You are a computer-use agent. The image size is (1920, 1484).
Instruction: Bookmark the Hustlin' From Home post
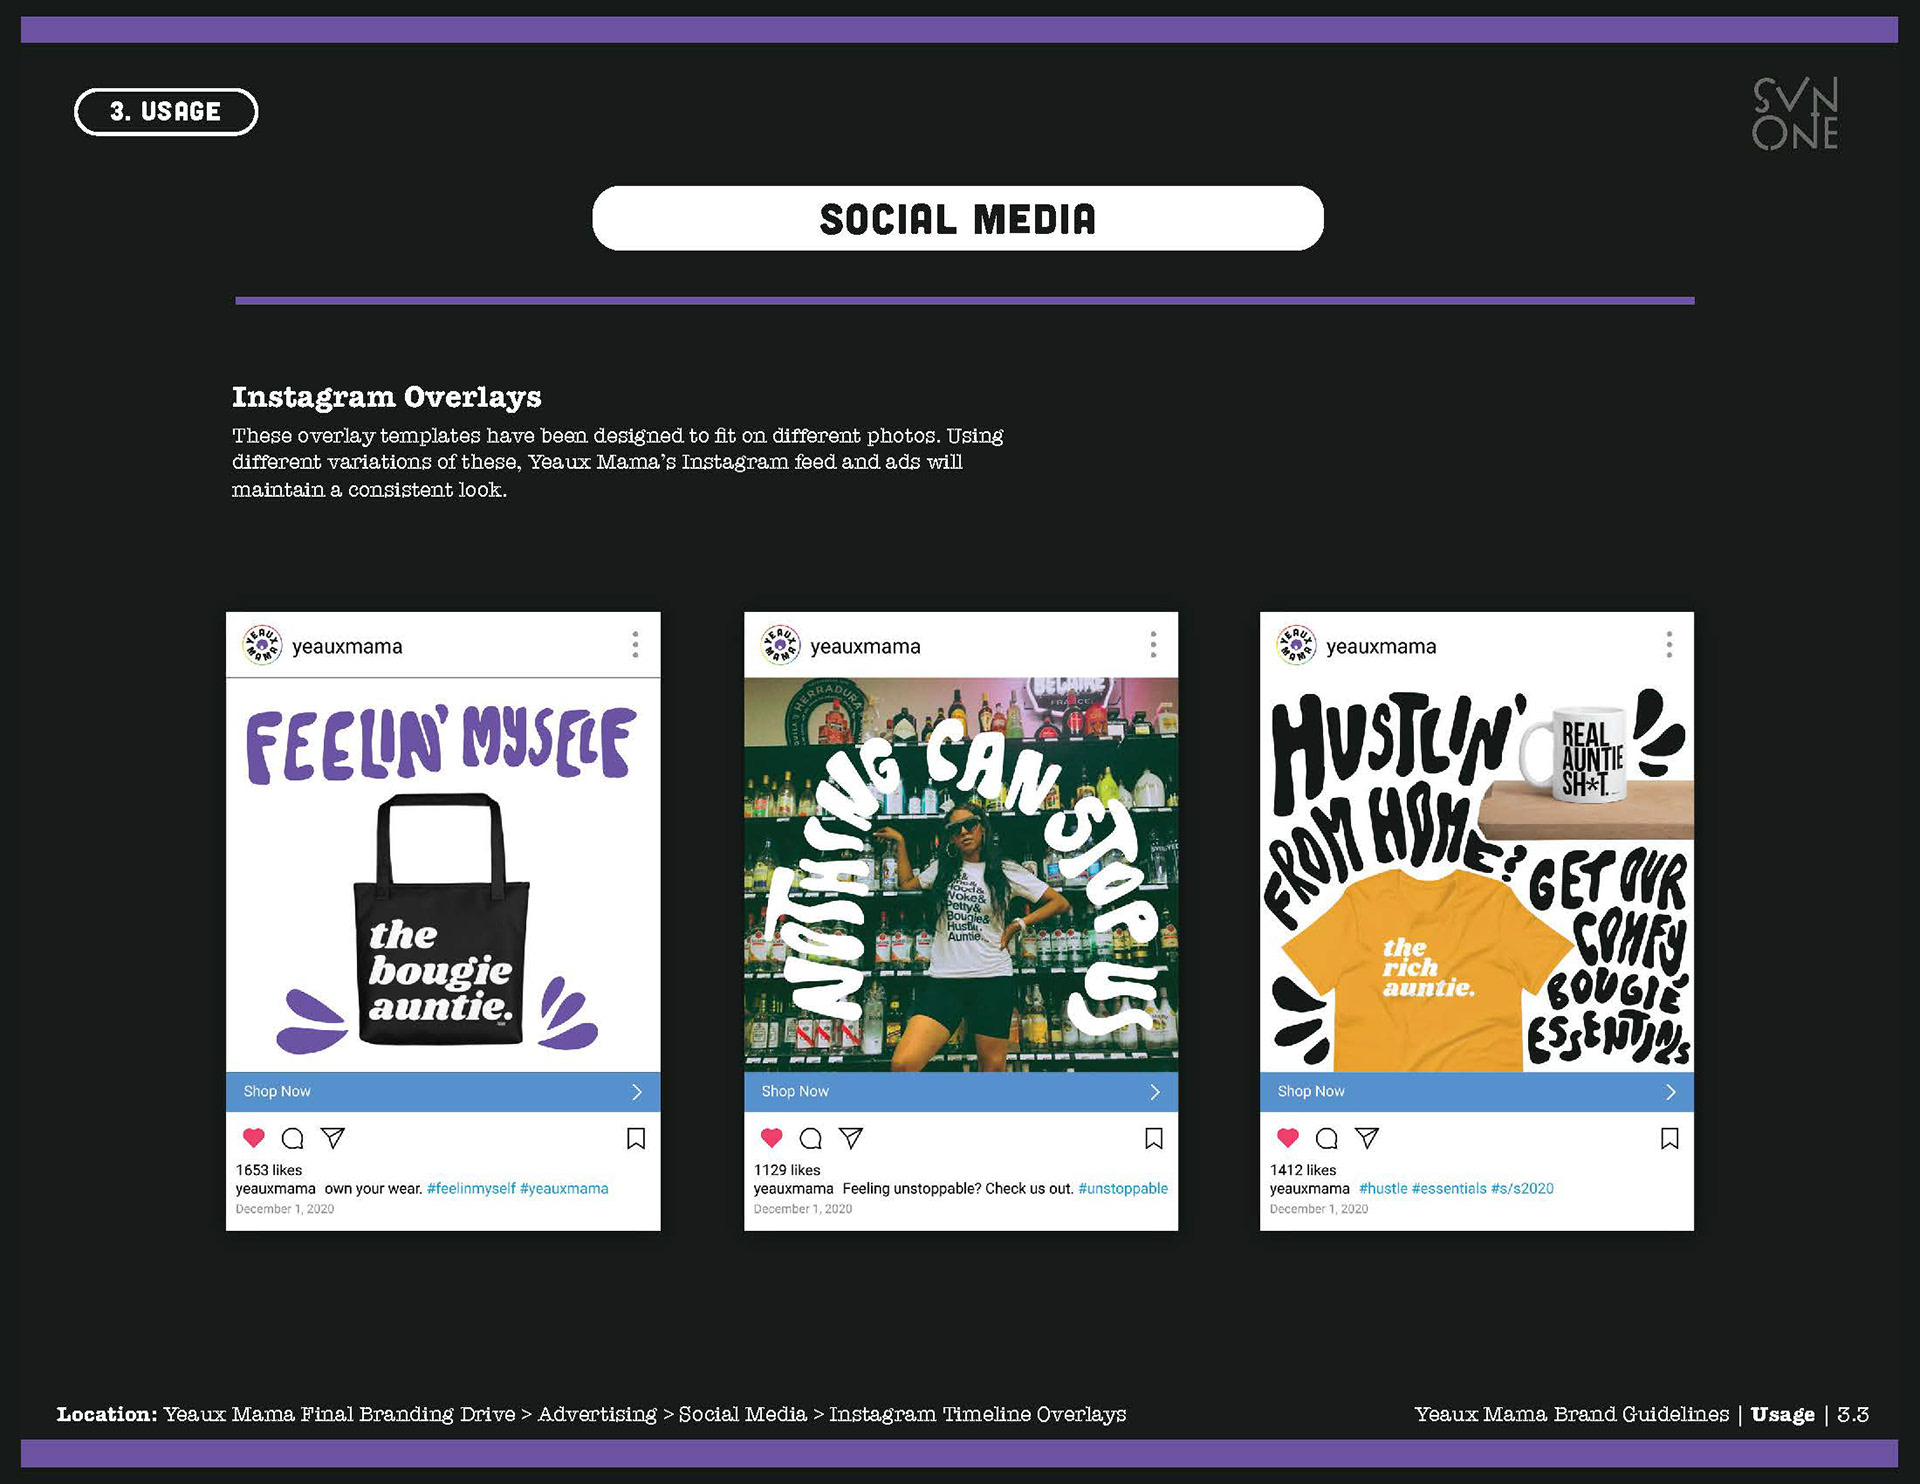[x=1670, y=1138]
